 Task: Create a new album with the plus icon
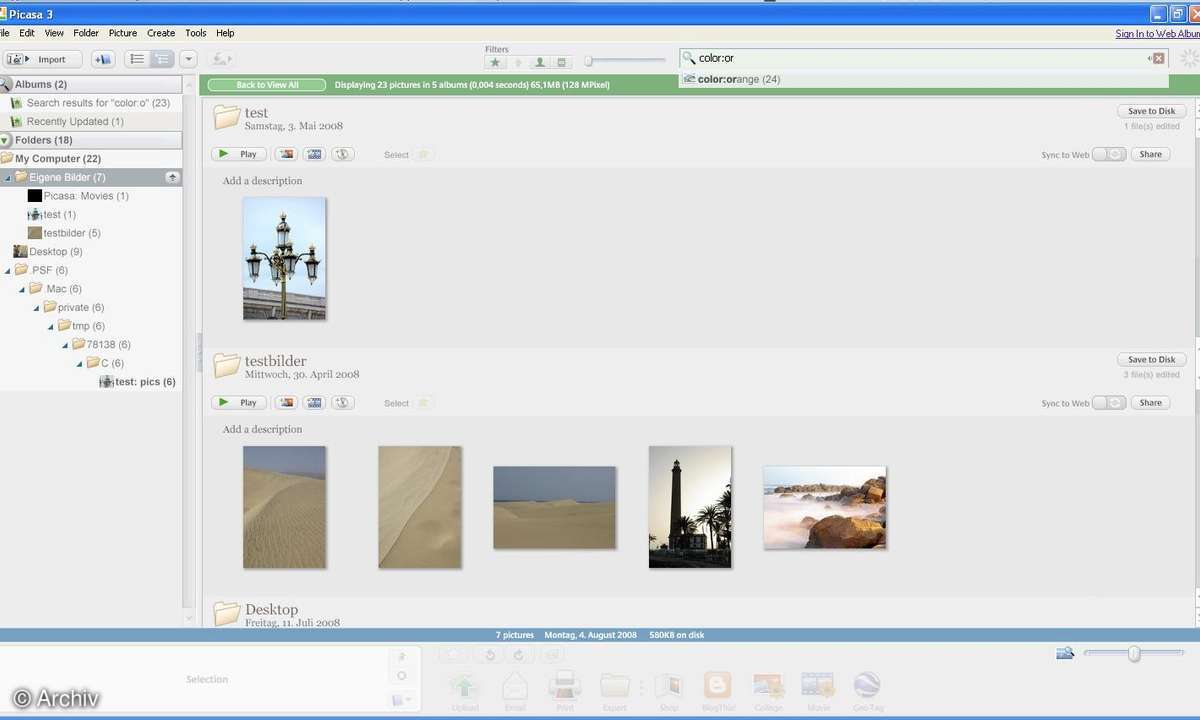click(103, 59)
